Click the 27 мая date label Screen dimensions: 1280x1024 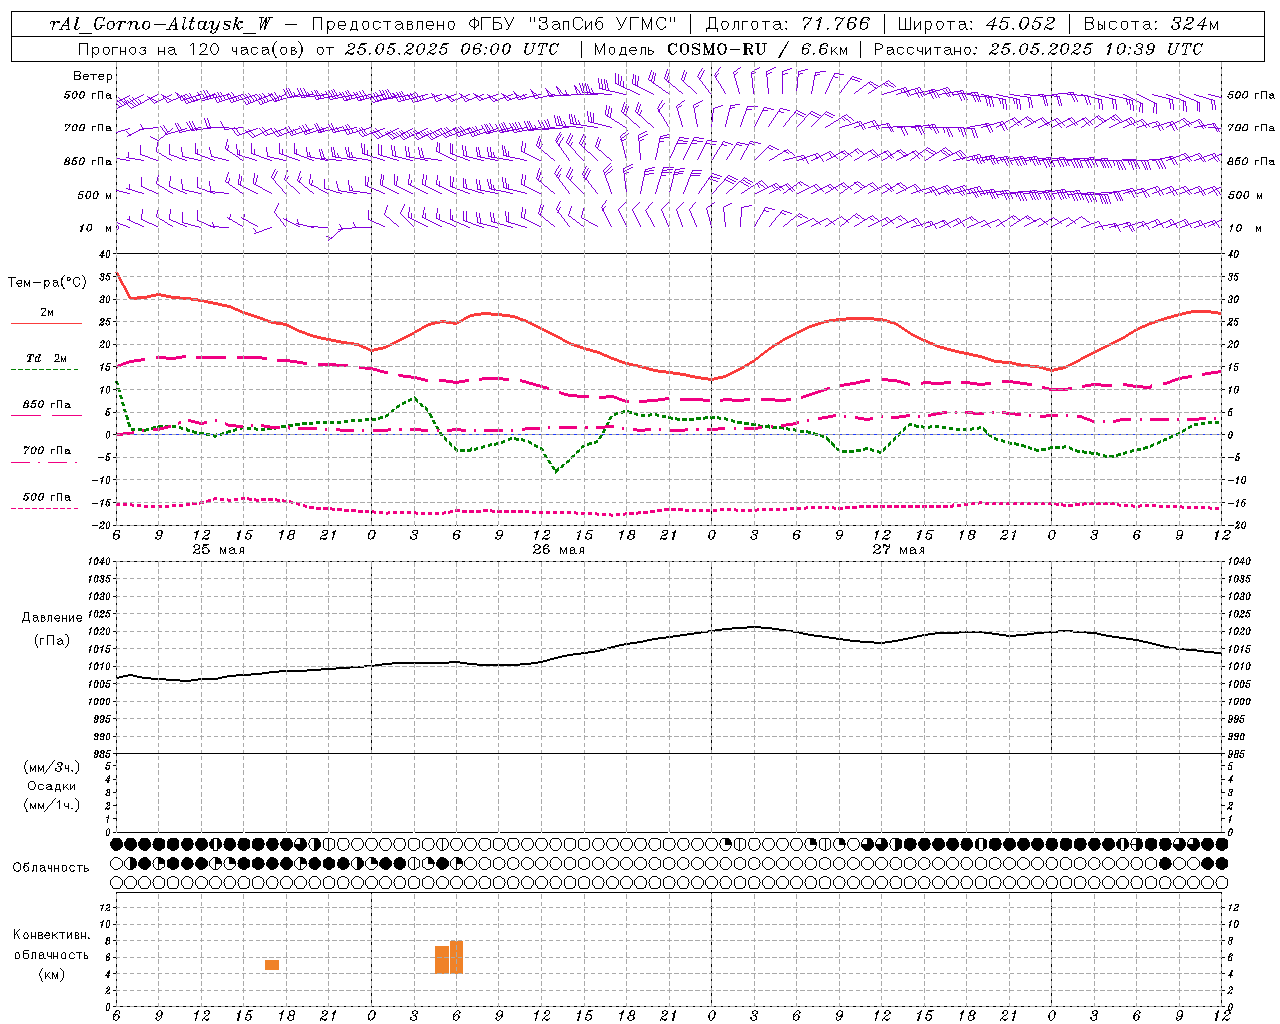click(898, 550)
